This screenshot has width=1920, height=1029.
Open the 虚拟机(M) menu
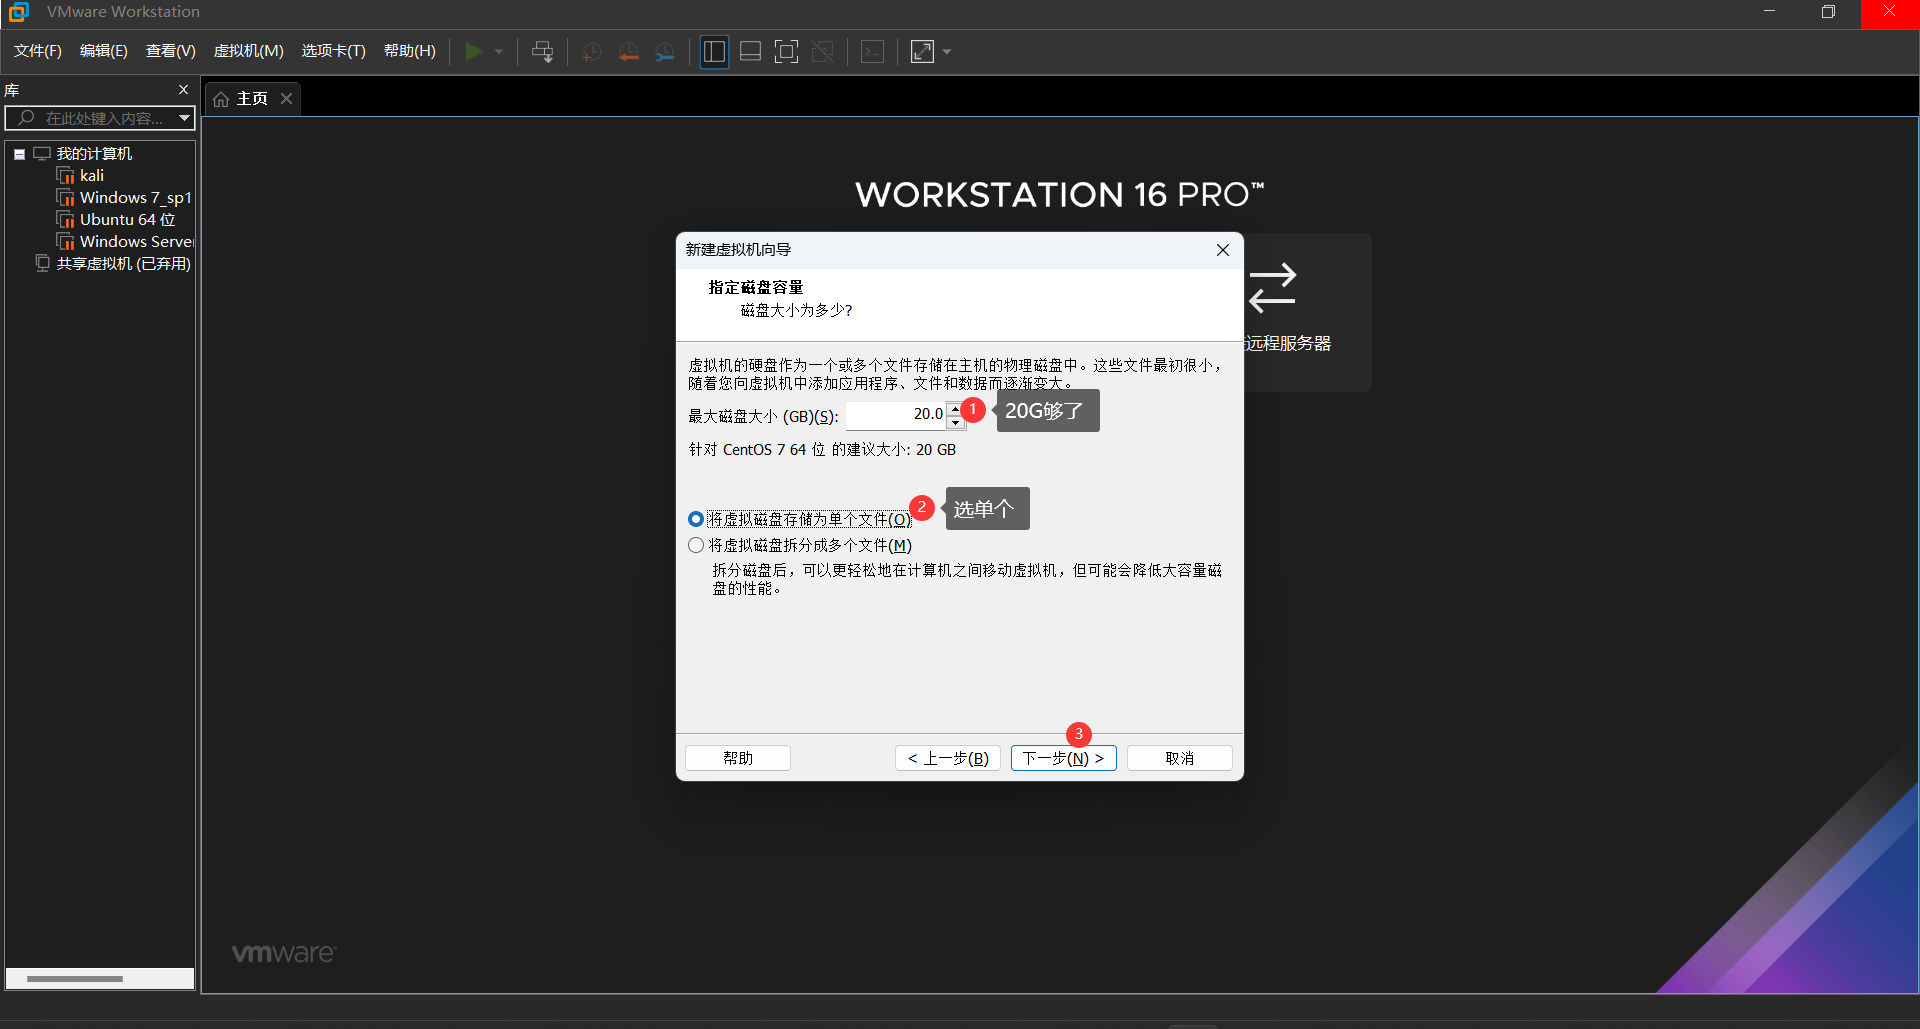click(x=249, y=51)
